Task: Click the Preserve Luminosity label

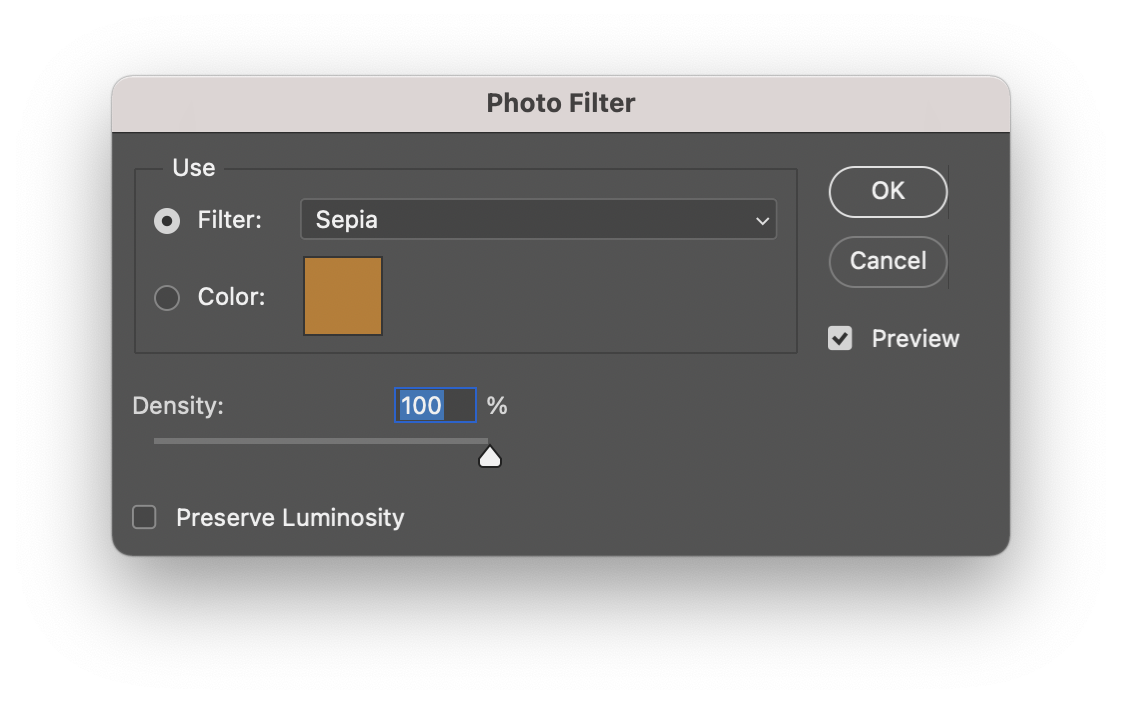Action: tap(290, 518)
